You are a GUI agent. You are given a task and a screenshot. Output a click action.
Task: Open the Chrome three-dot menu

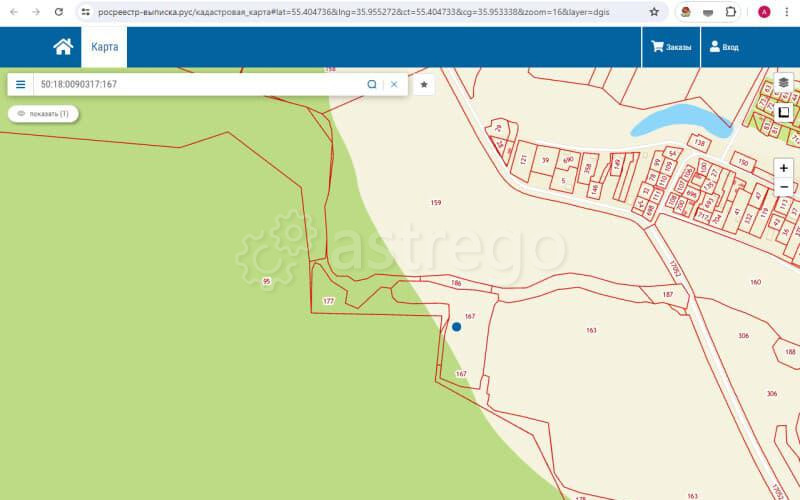[787, 12]
